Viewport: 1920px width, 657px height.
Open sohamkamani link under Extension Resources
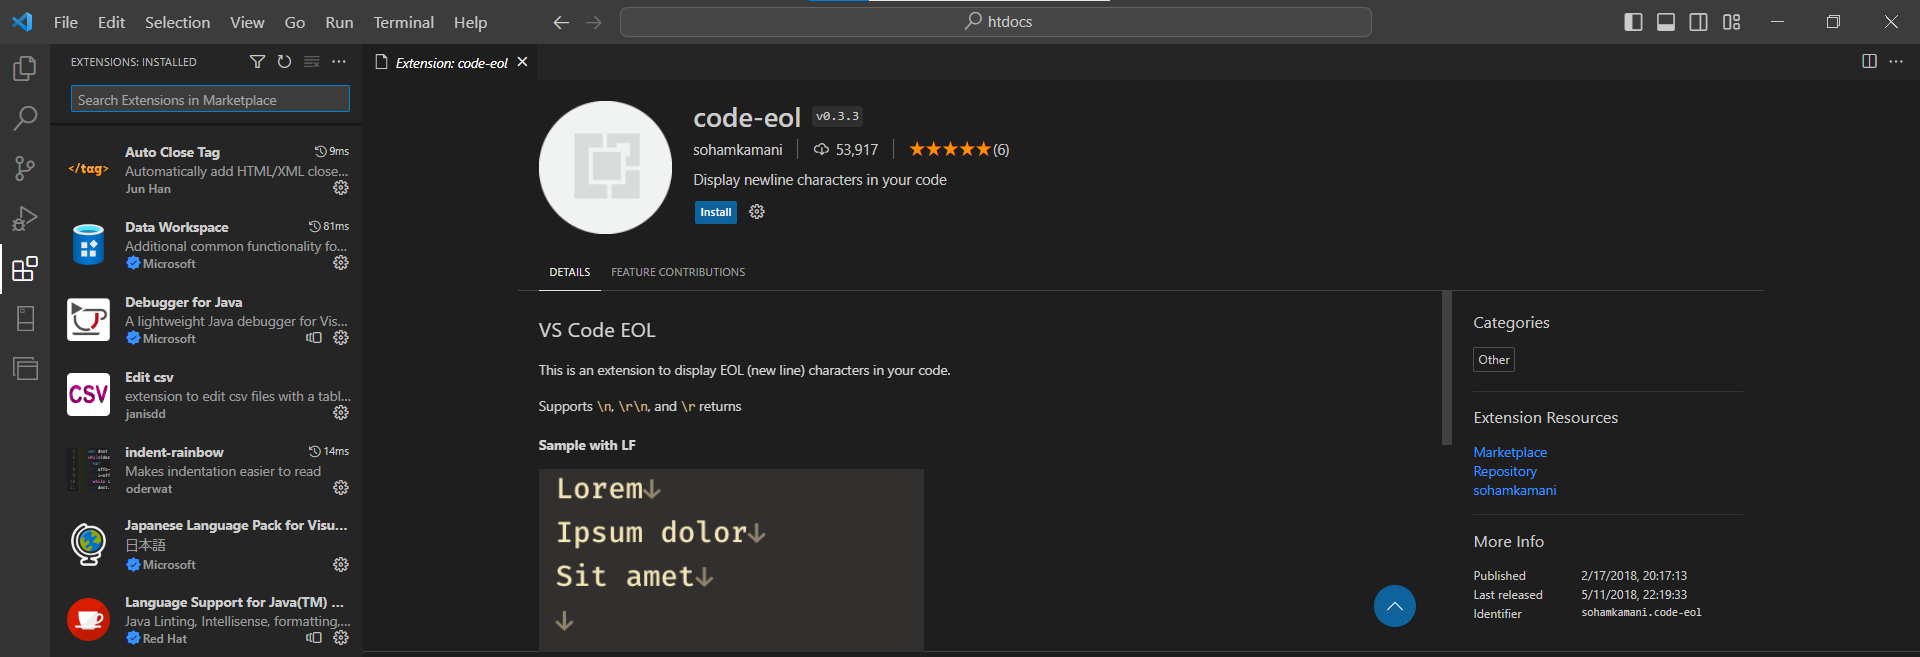click(x=1514, y=490)
